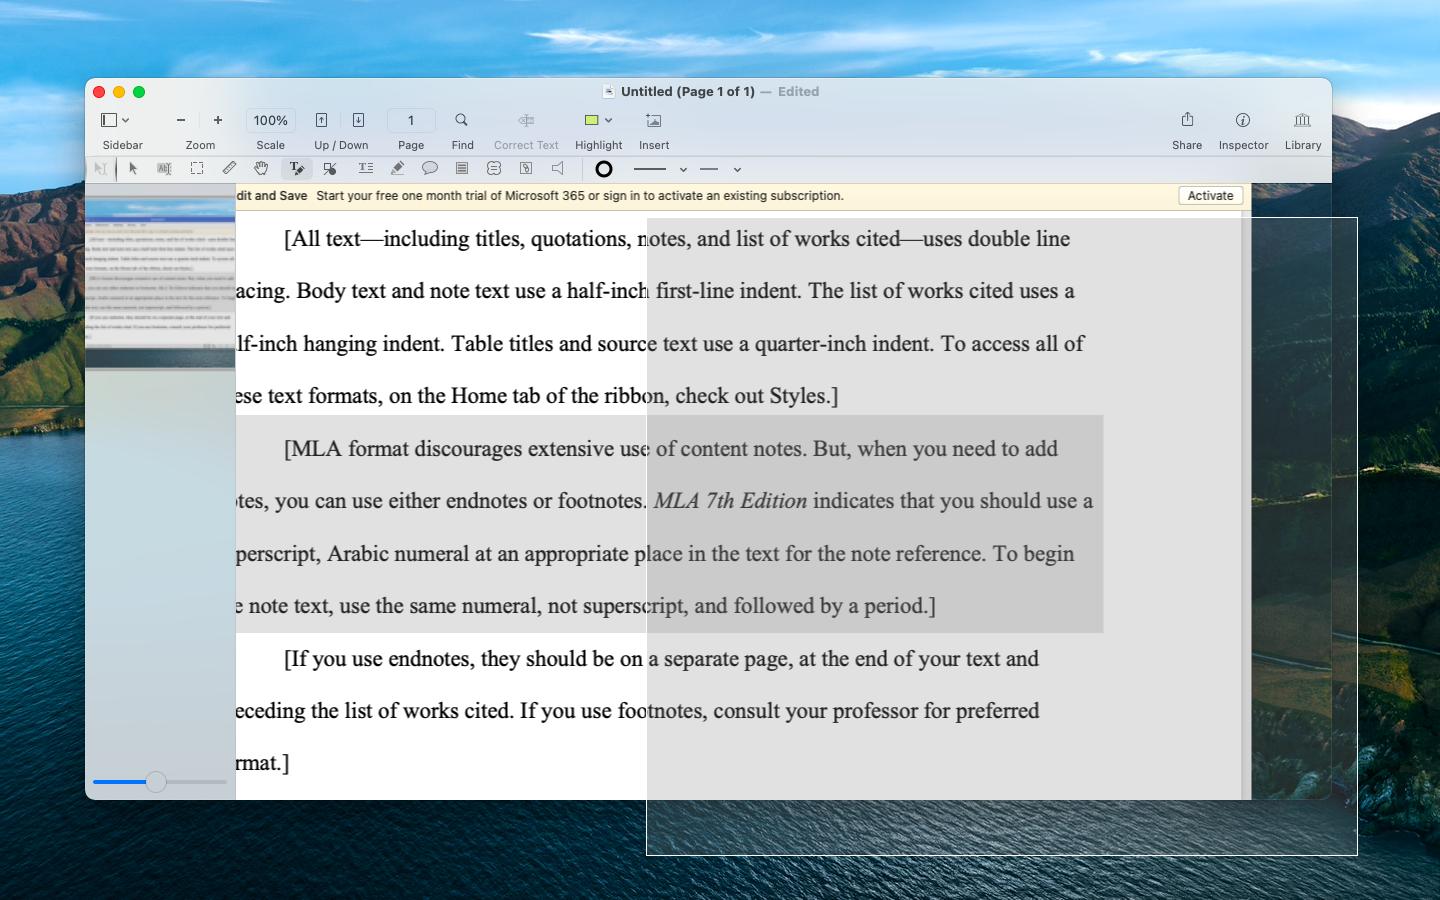
Task: Expand the Sidebar view options chevron
Action: click(x=126, y=120)
